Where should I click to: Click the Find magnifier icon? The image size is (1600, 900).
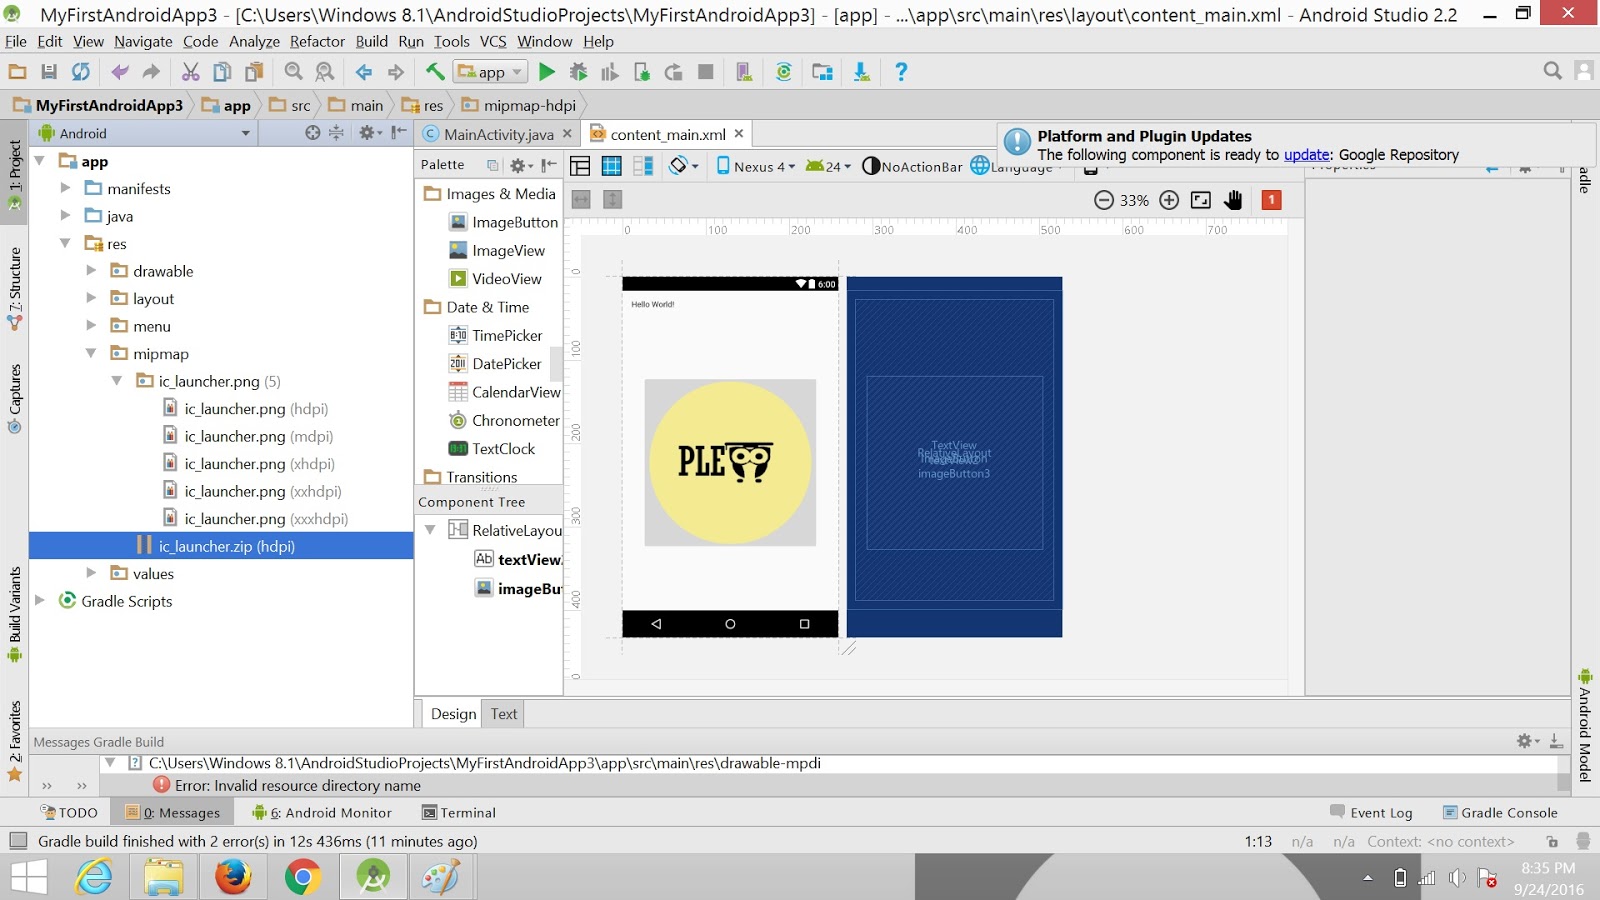pyautogui.click(x=293, y=72)
